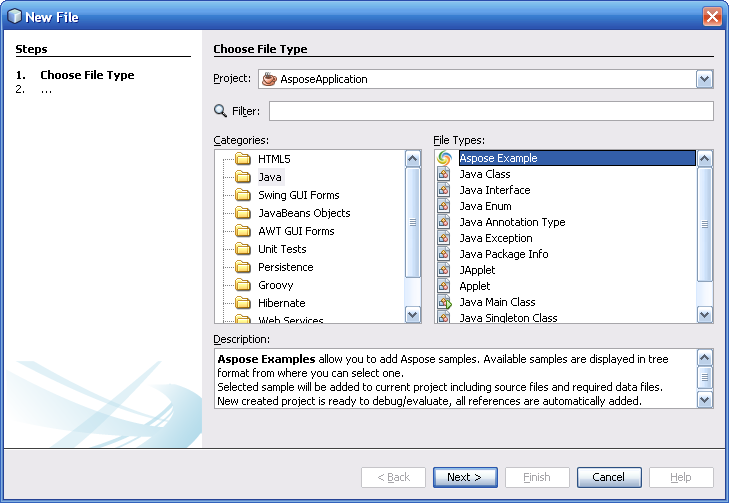
Task: Click the Java Enum file icon
Action: click(x=444, y=206)
